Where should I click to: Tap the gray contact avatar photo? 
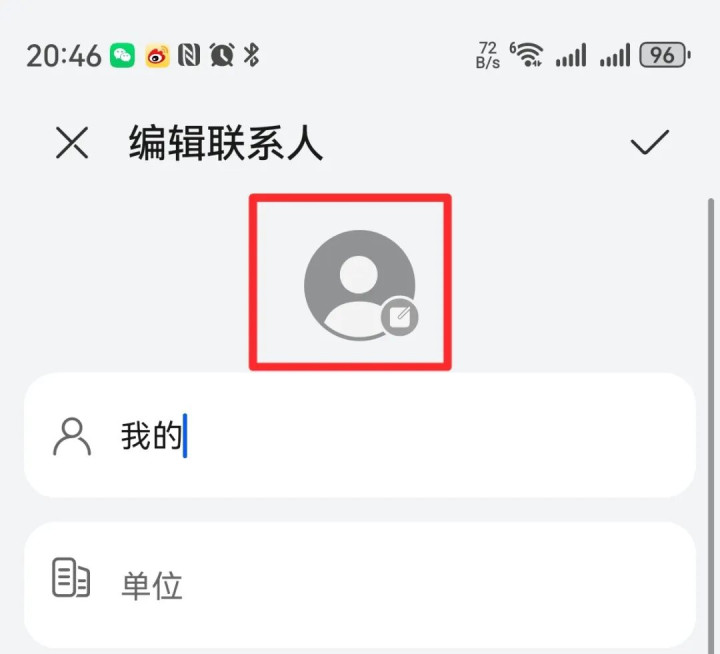pyautogui.click(x=360, y=285)
